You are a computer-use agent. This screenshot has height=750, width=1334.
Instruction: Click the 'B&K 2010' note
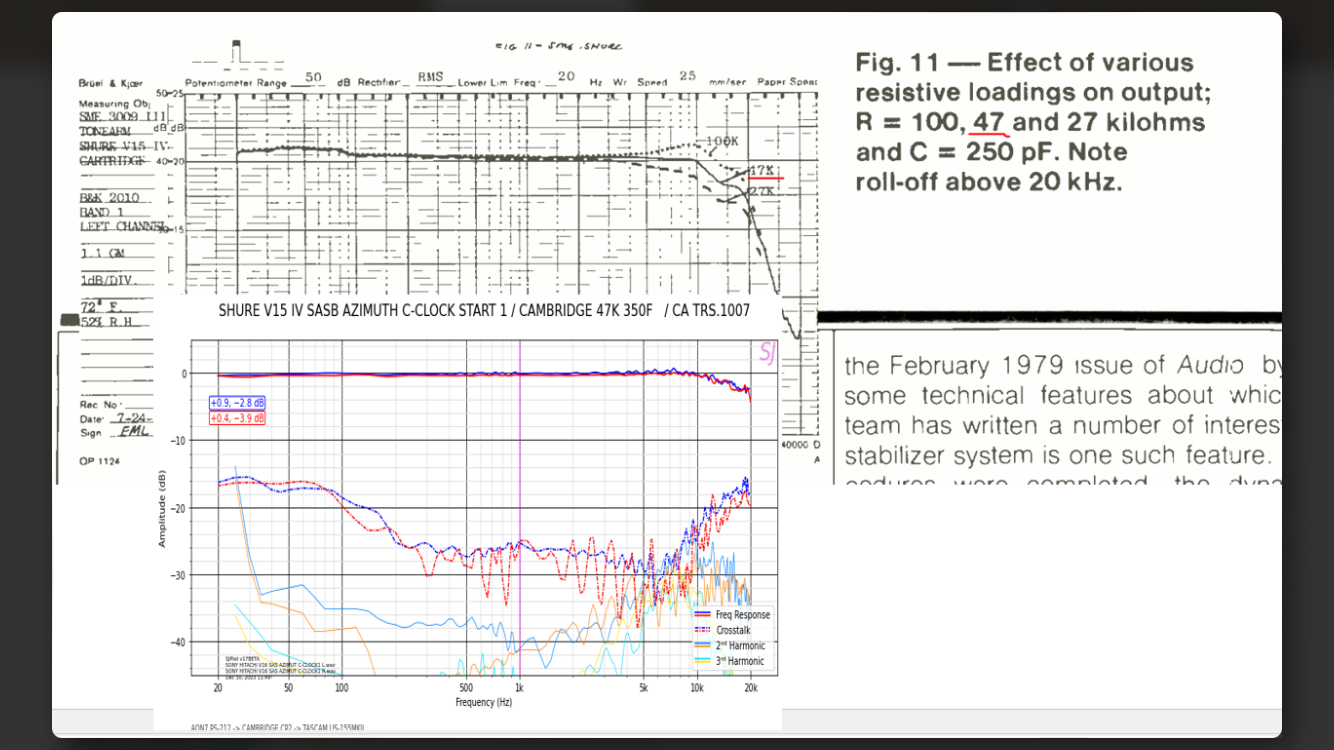[x=109, y=198]
